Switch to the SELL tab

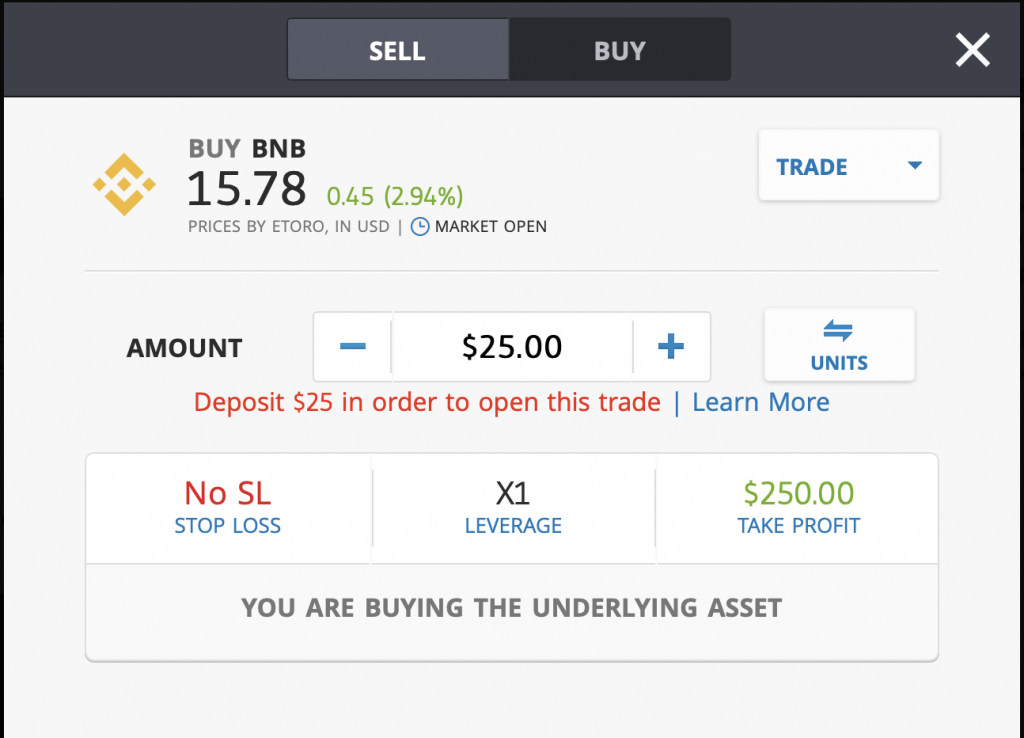(398, 50)
